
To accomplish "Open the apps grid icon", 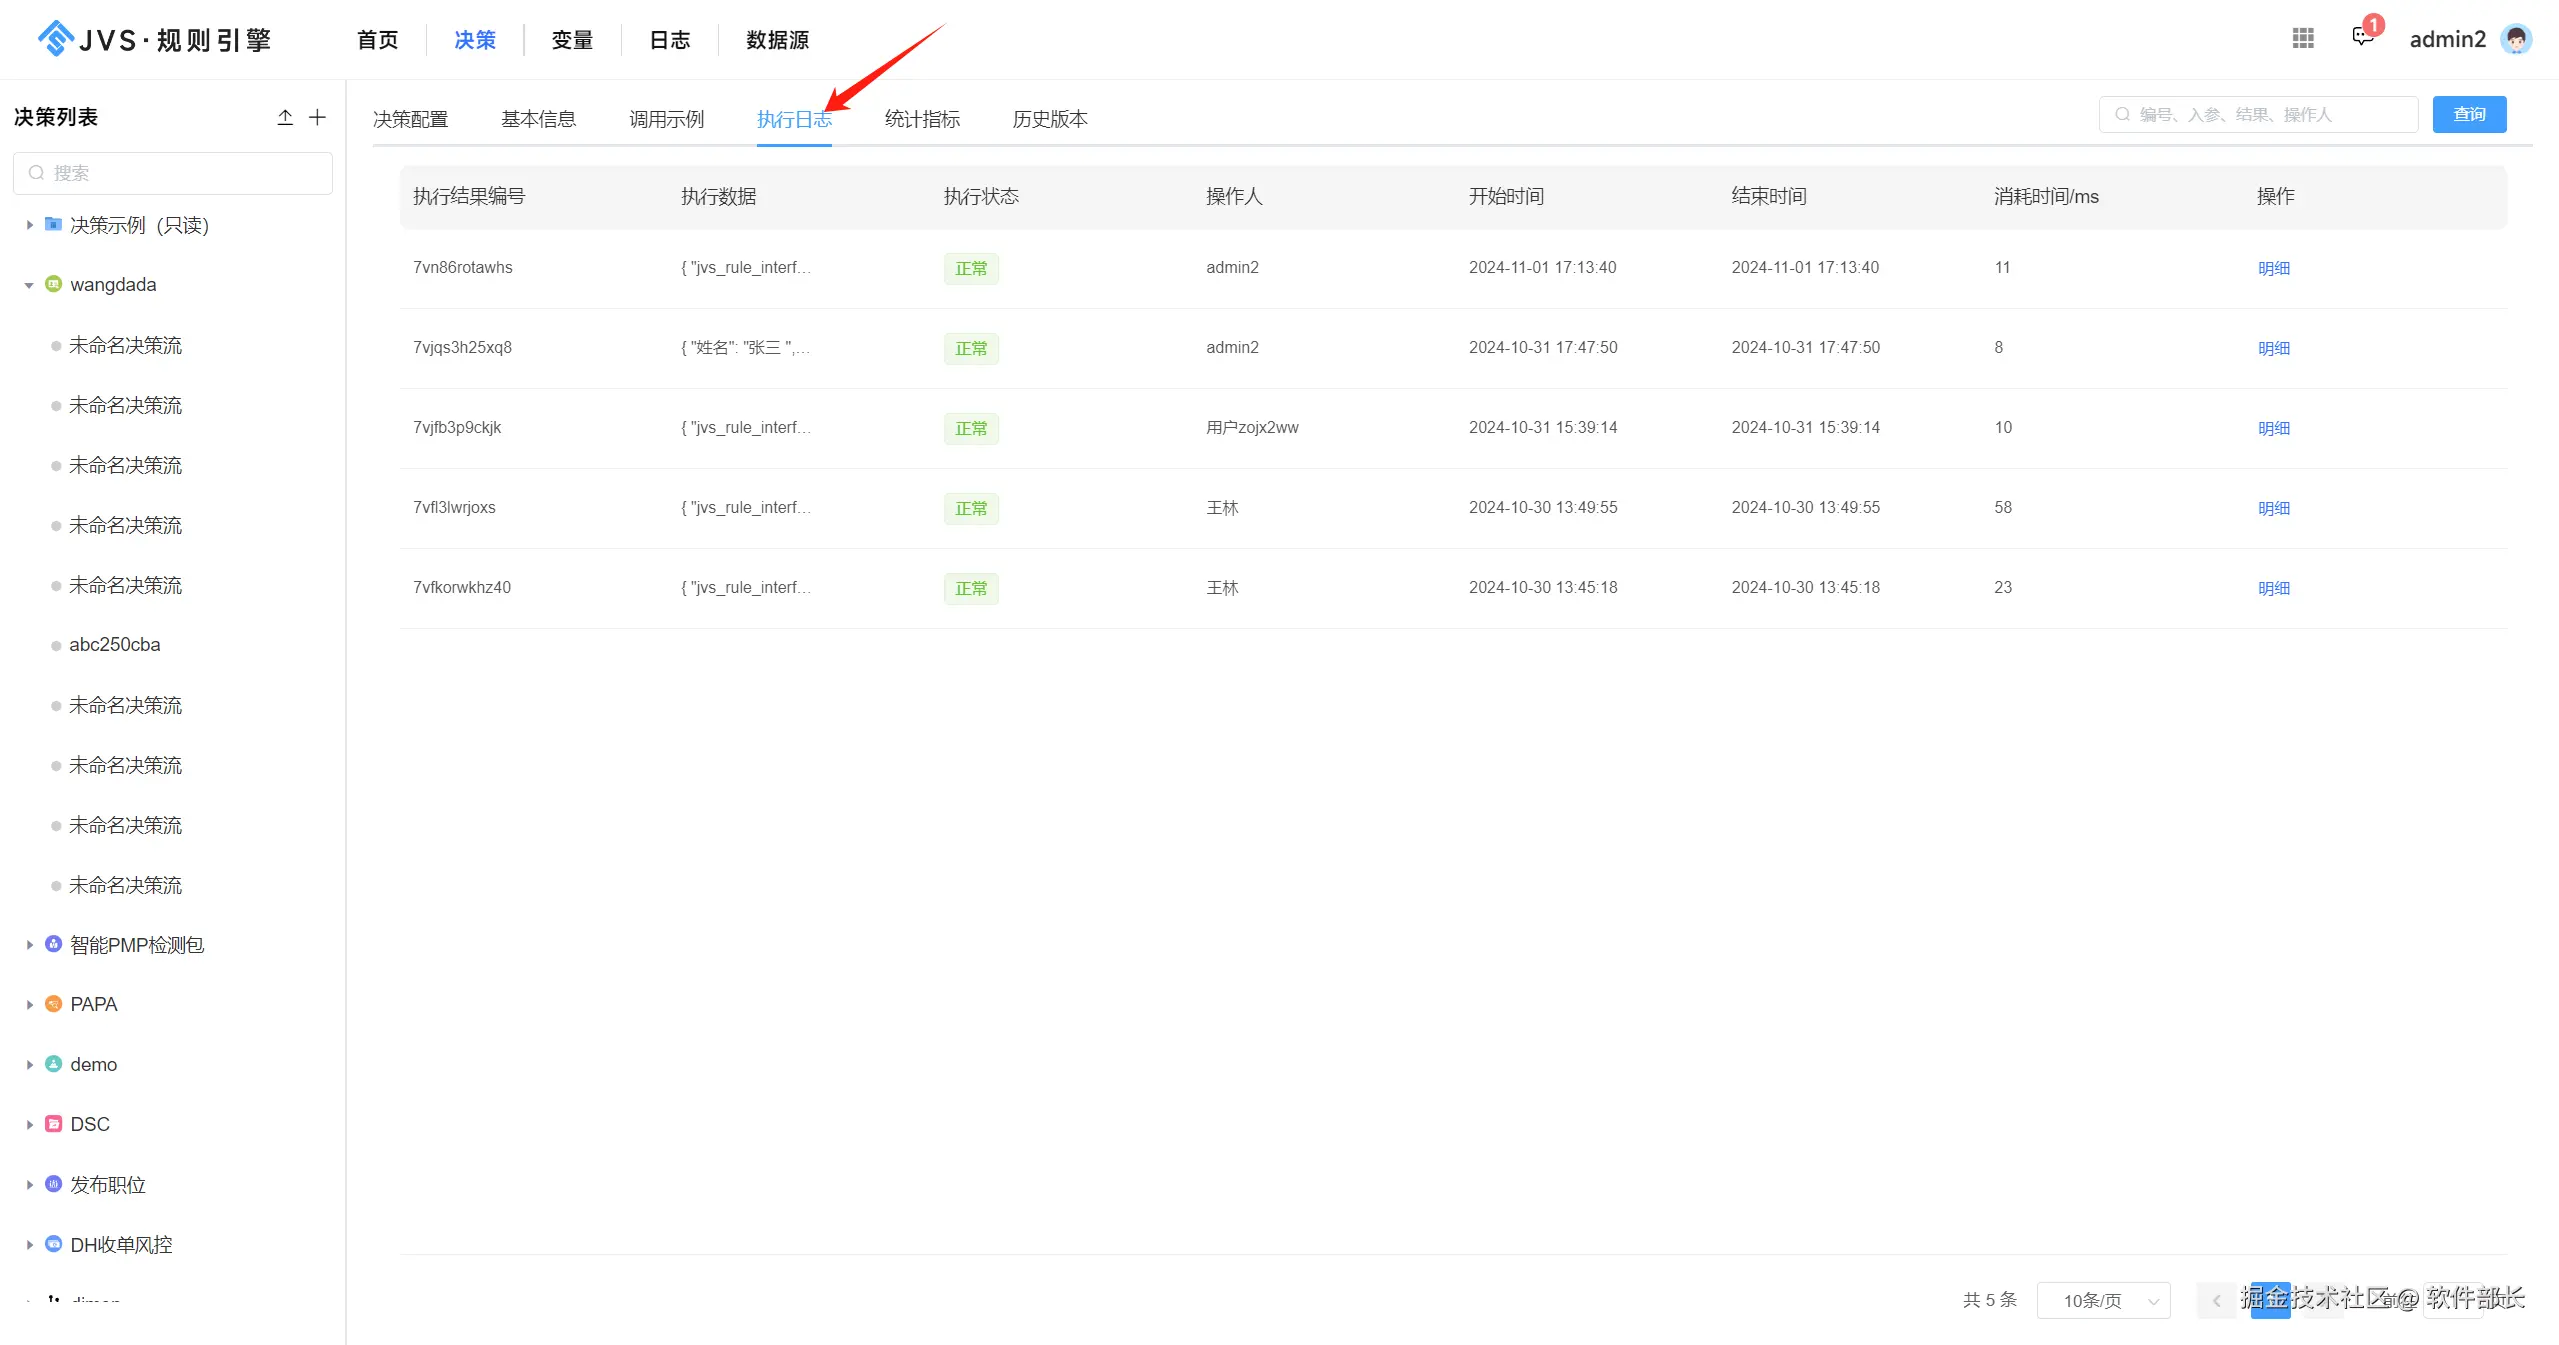I will click(2303, 38).
